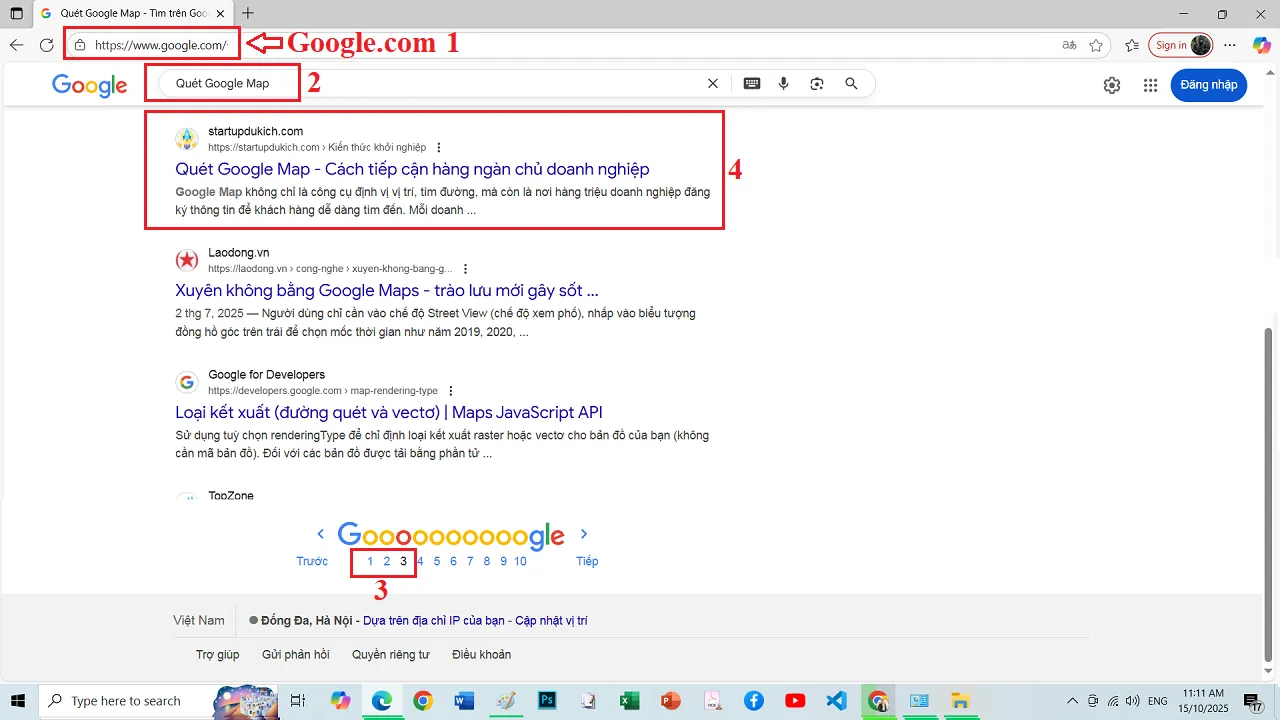This screenshot has height=720, width=1280.
Task: Click startupdukich.com site name
Action: [256, 132]
